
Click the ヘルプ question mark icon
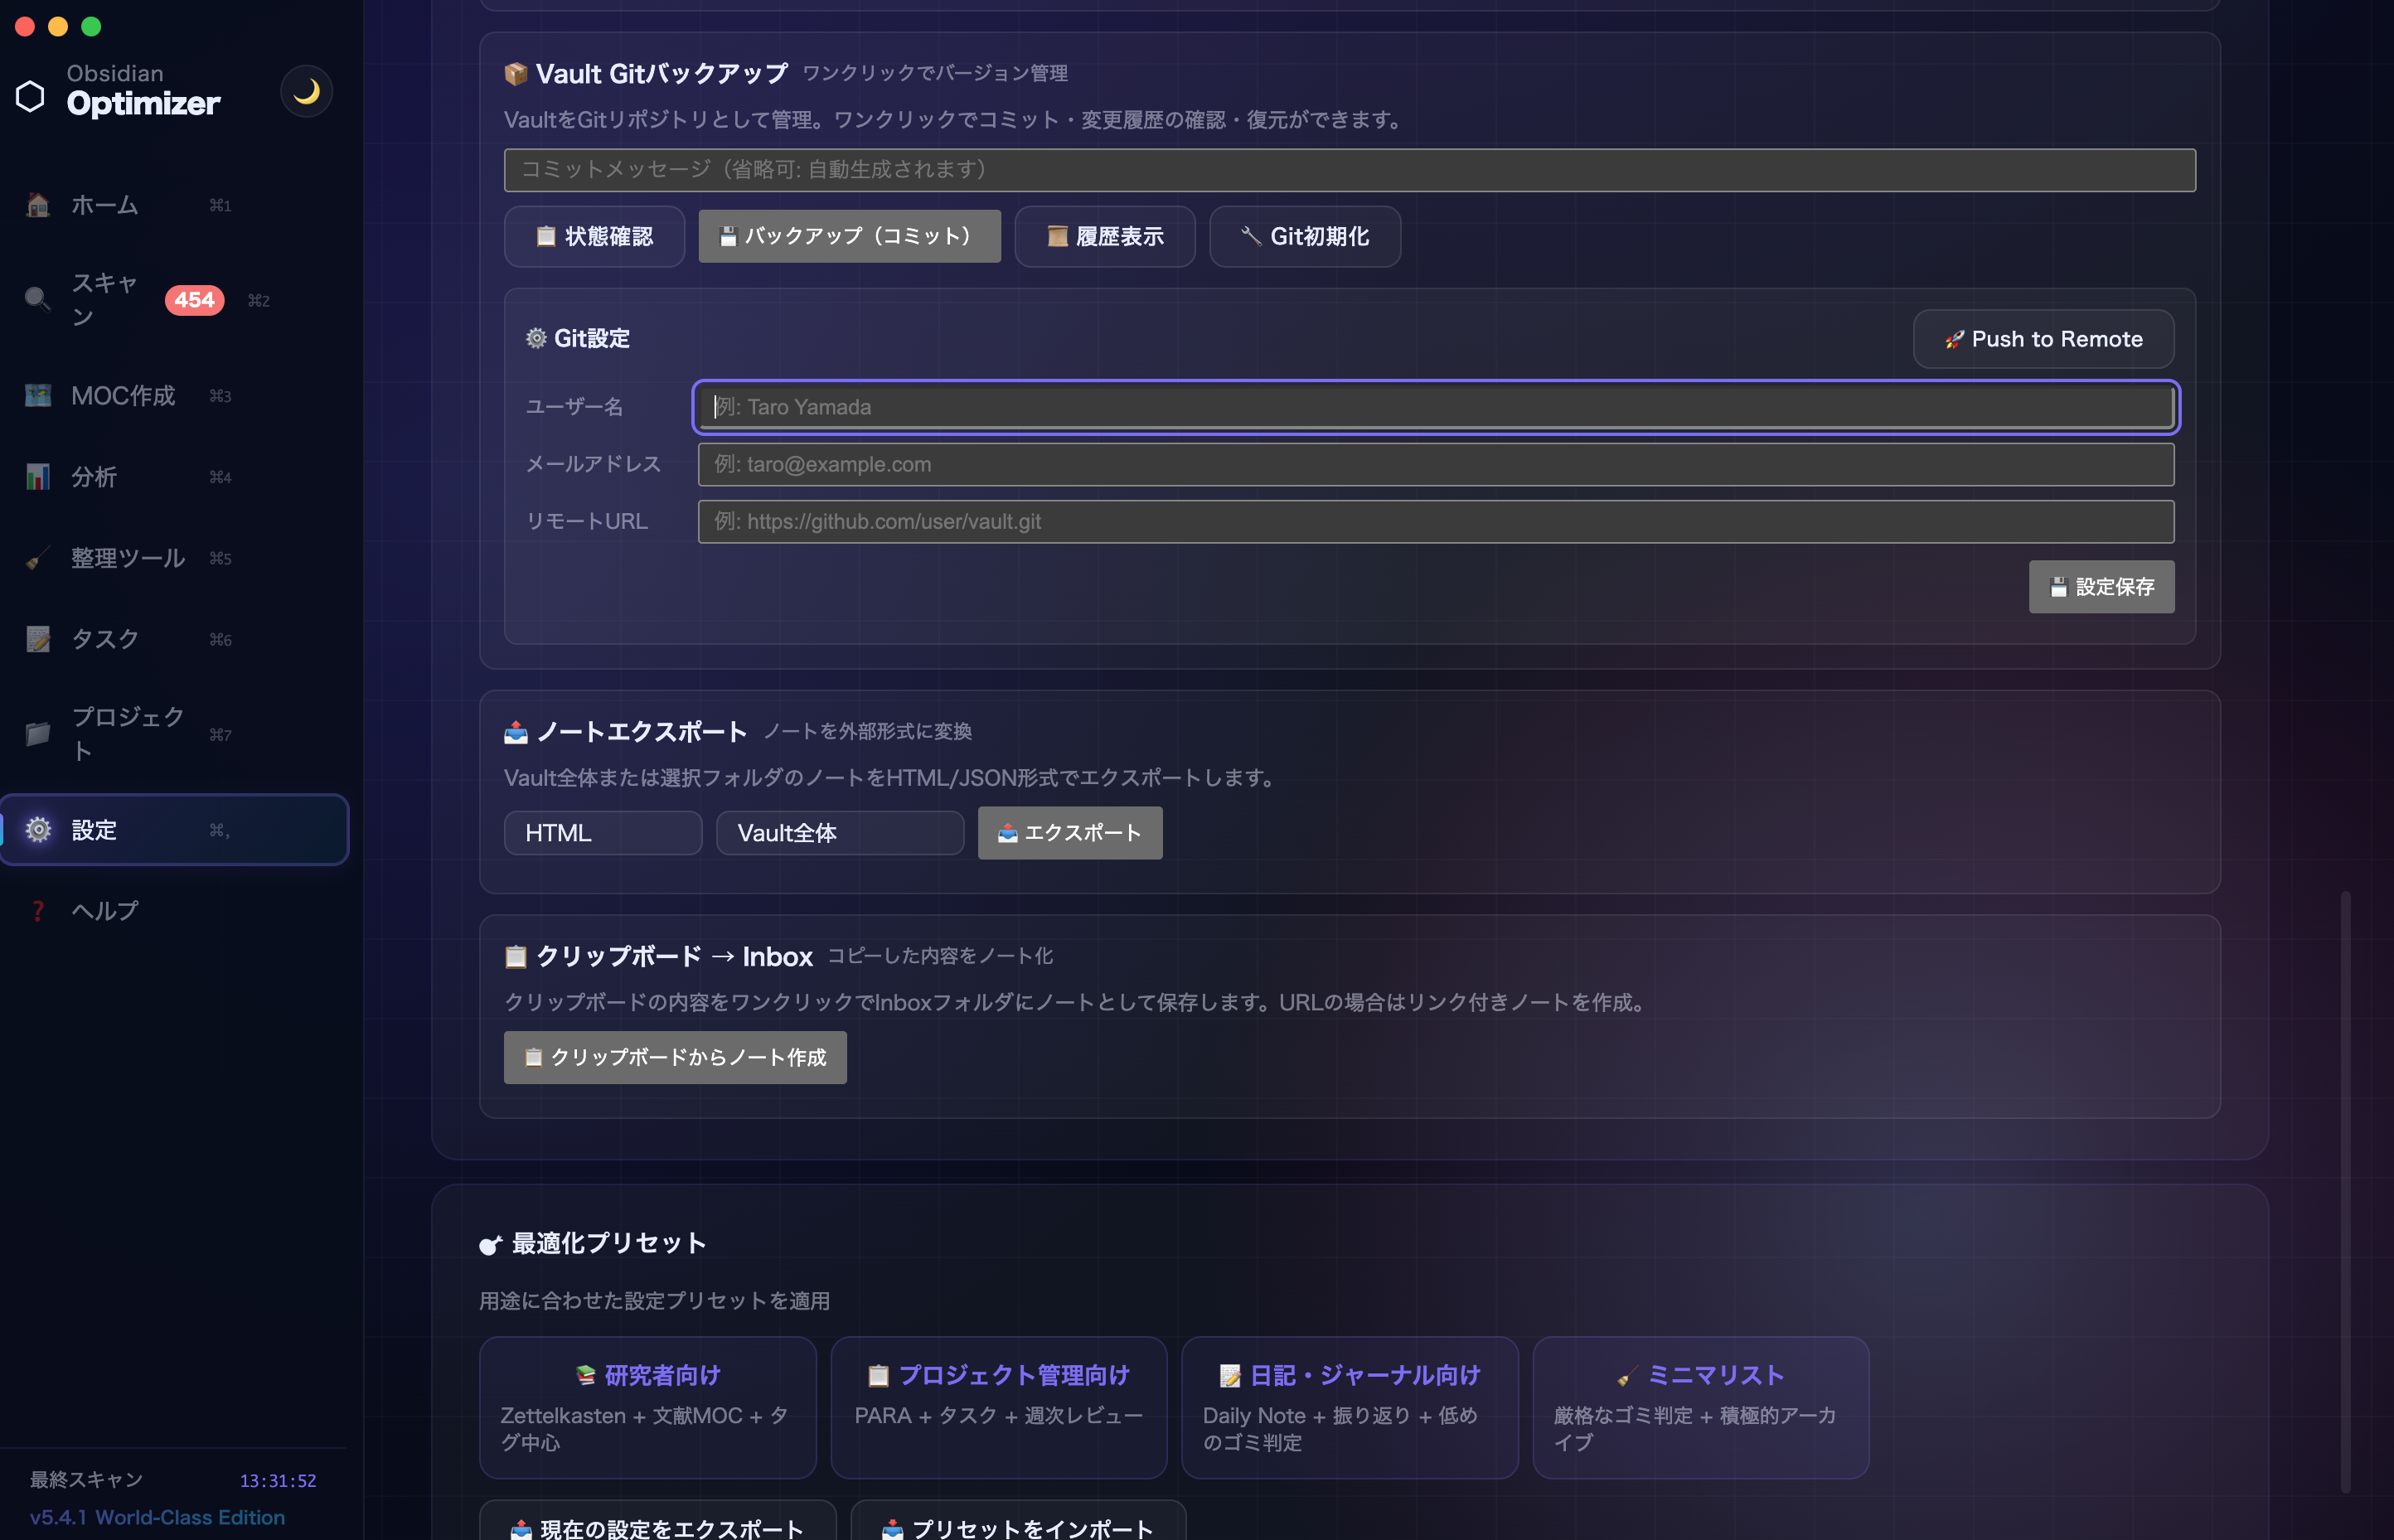click(x=38, y=911)
